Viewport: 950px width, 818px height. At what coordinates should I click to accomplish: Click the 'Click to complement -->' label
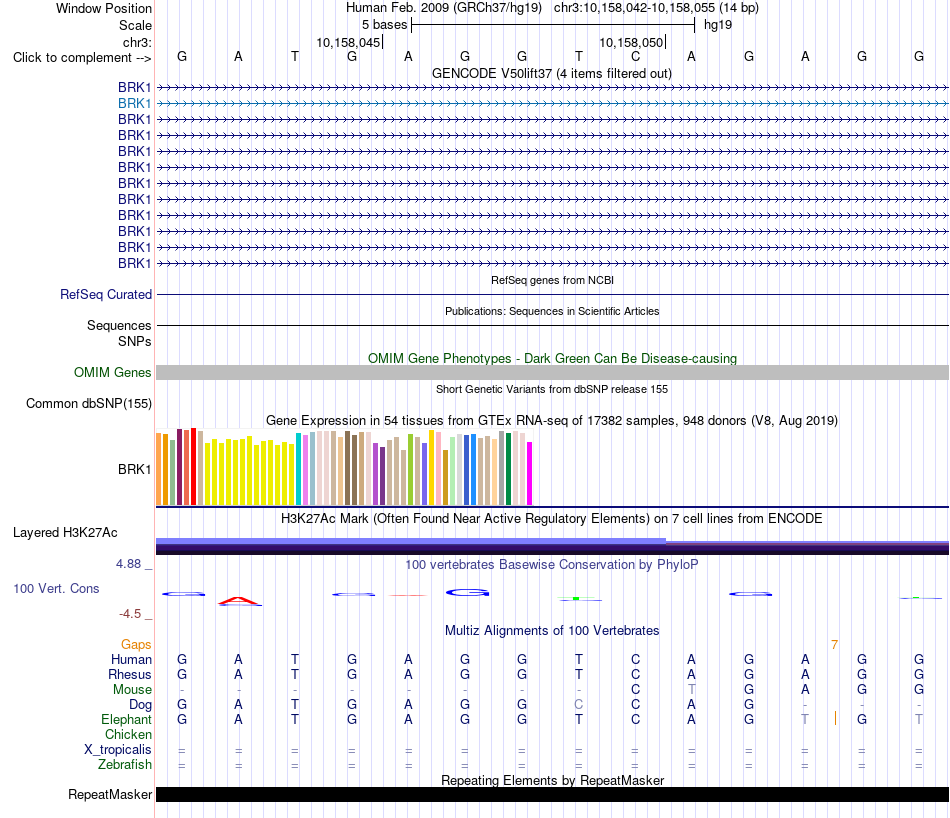(82, 58)
